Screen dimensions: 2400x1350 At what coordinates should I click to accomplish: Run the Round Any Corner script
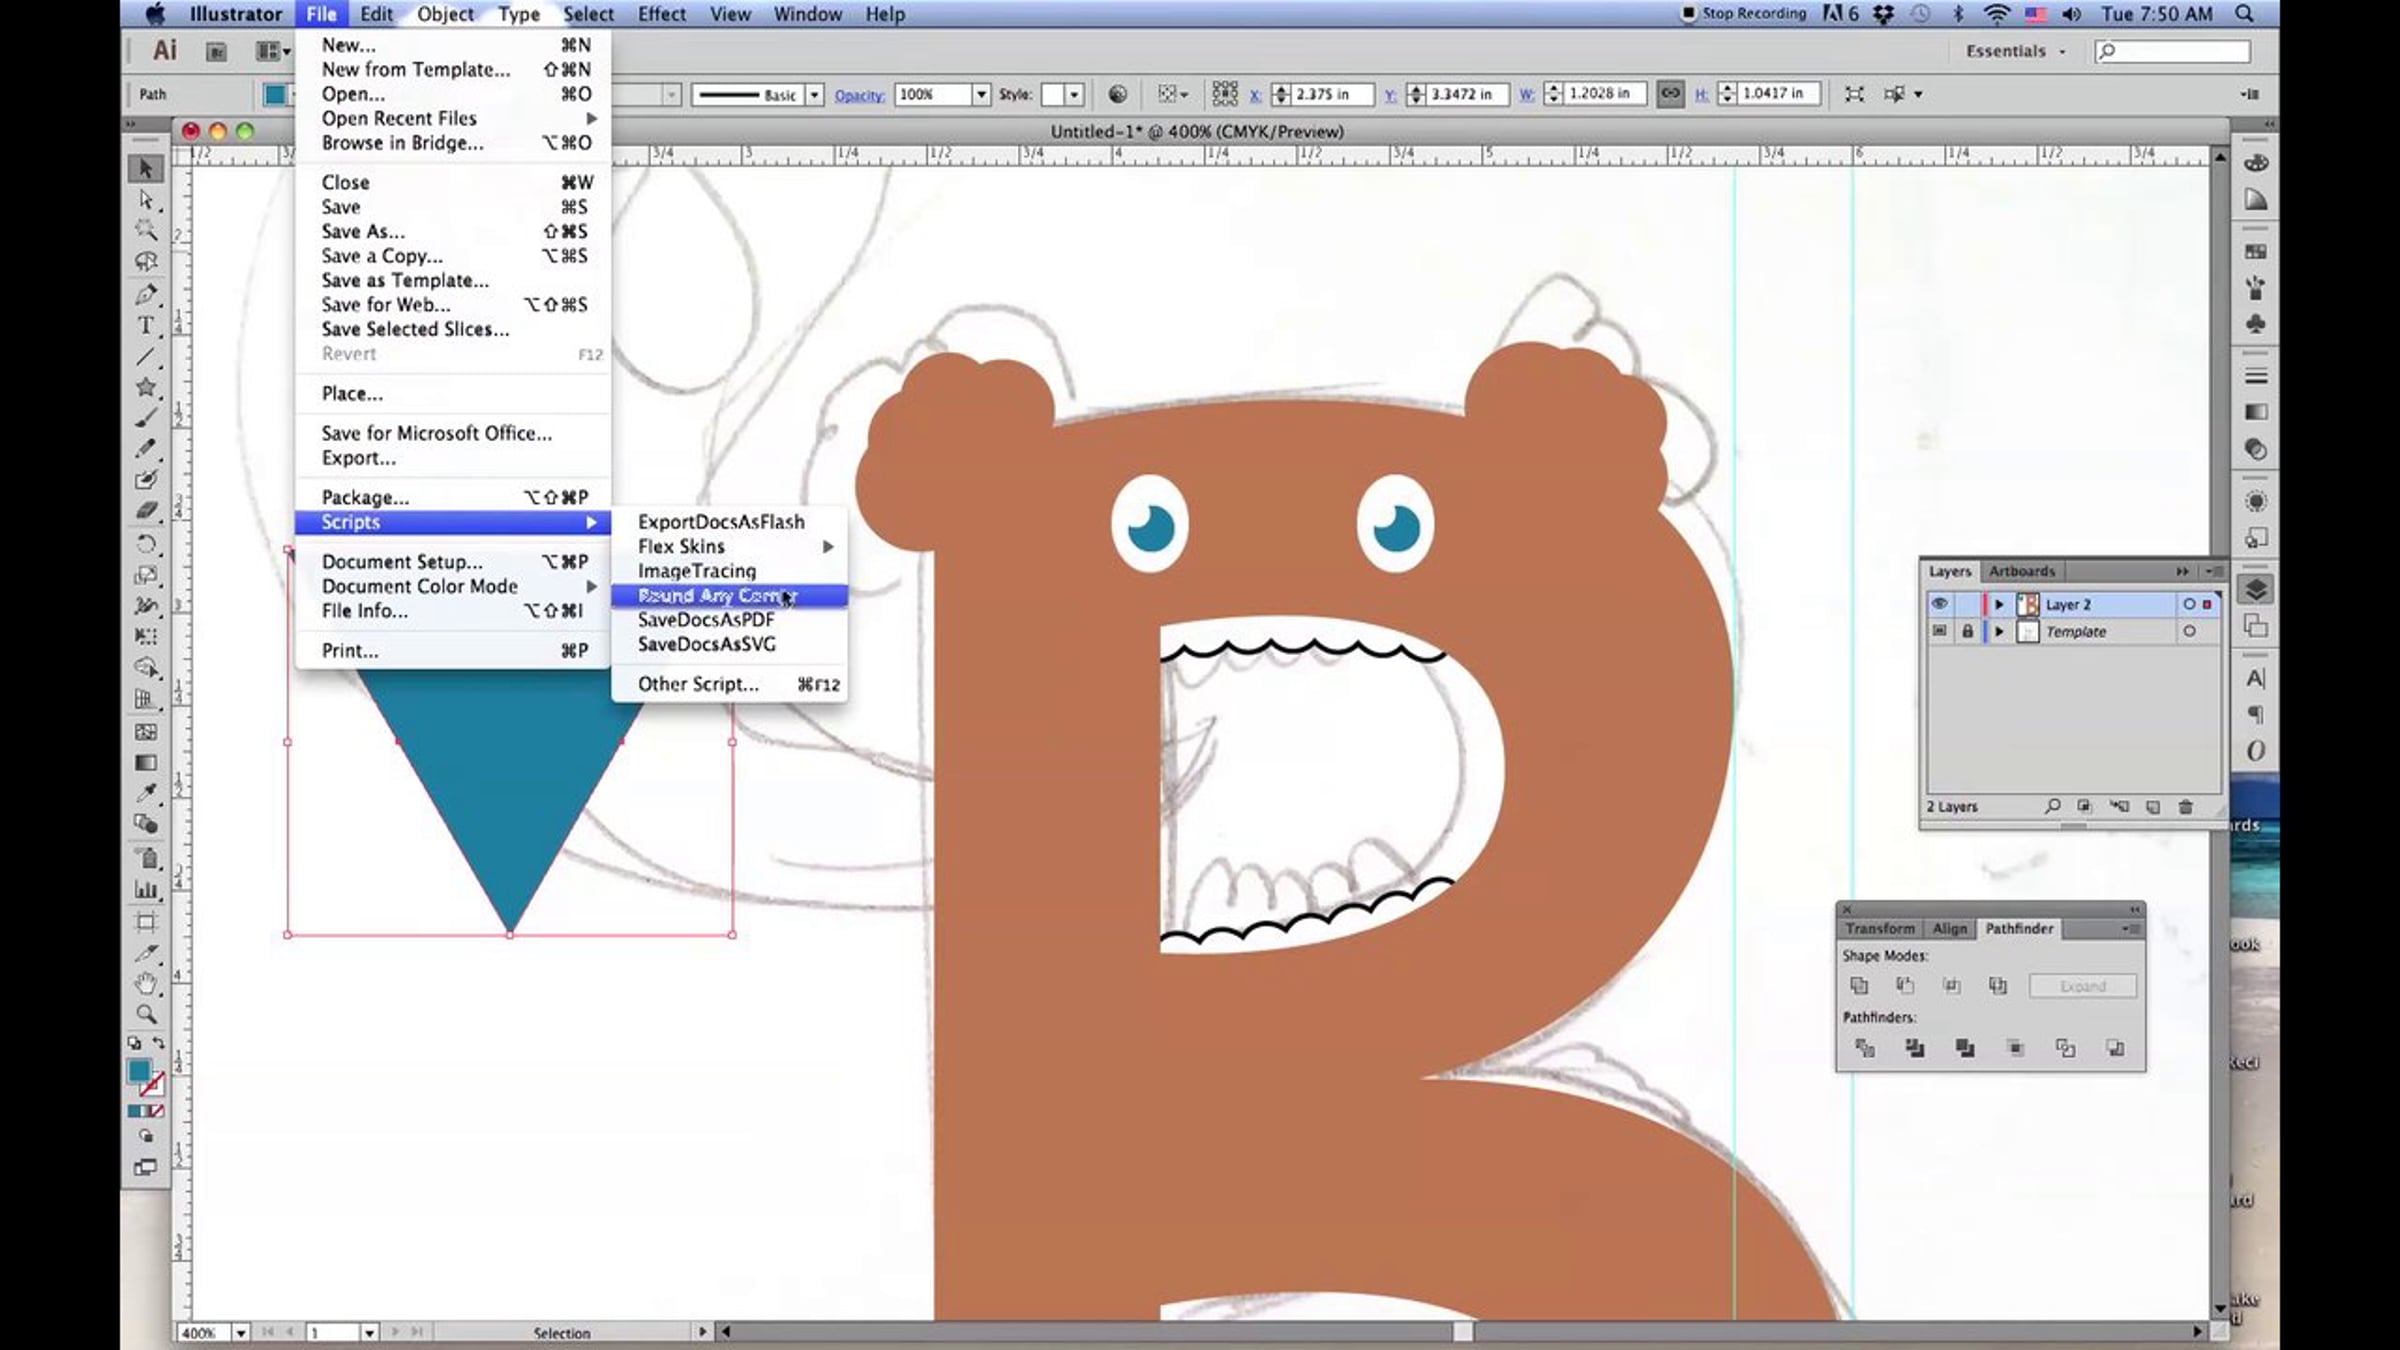pyautogui.click(x=716, y=596)
